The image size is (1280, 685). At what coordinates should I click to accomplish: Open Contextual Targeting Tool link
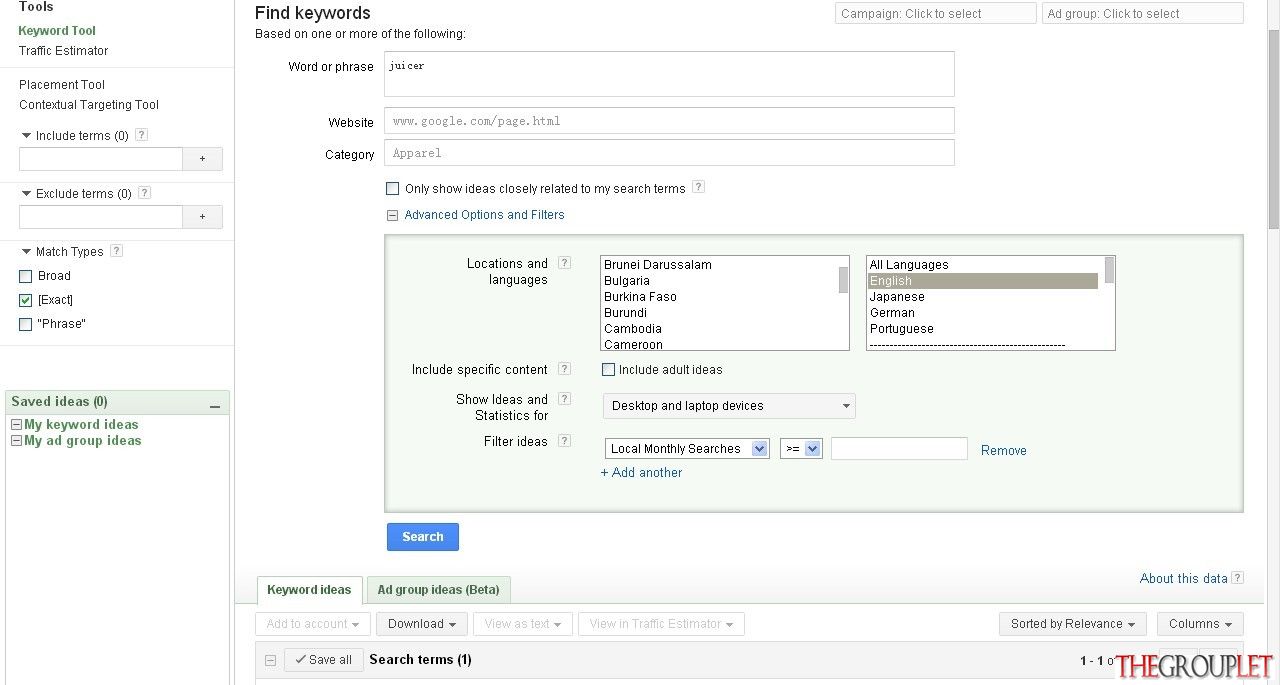89,105
